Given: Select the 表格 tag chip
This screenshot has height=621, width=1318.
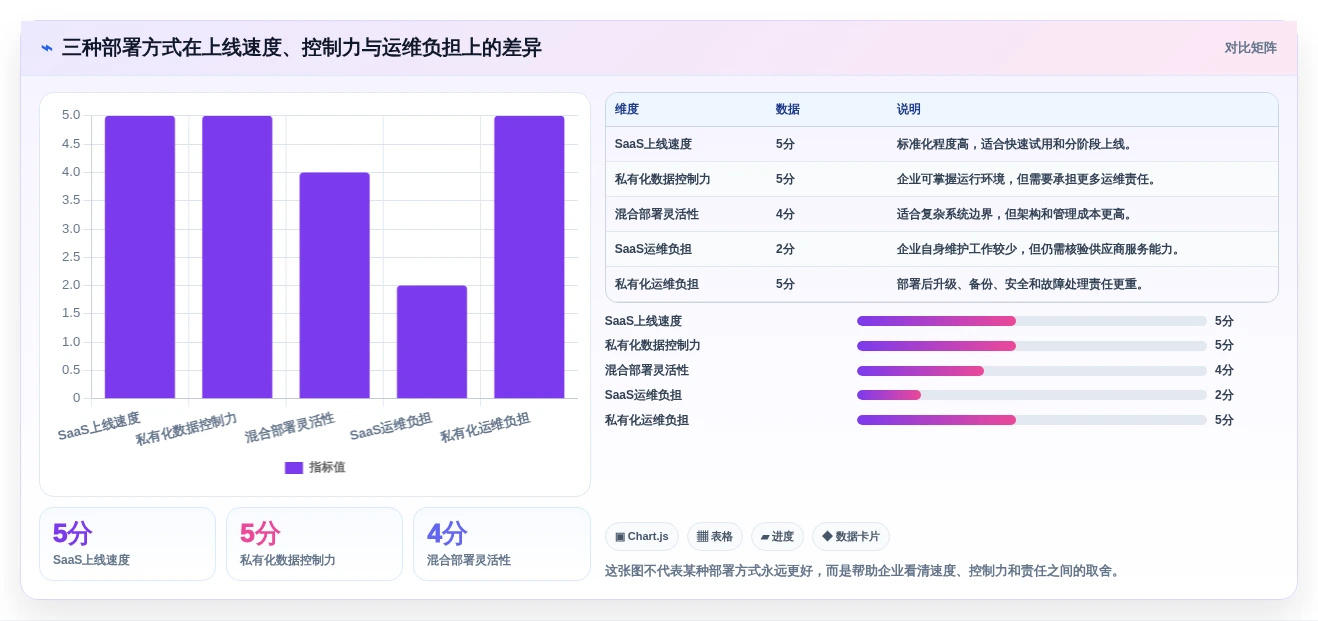Looking at the screenshot, I should 715,537.
